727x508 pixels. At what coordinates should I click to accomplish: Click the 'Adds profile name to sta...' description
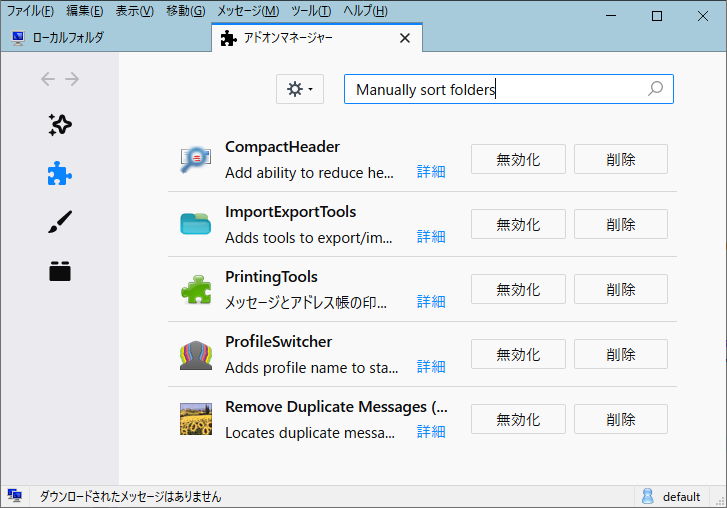point(312,368)
